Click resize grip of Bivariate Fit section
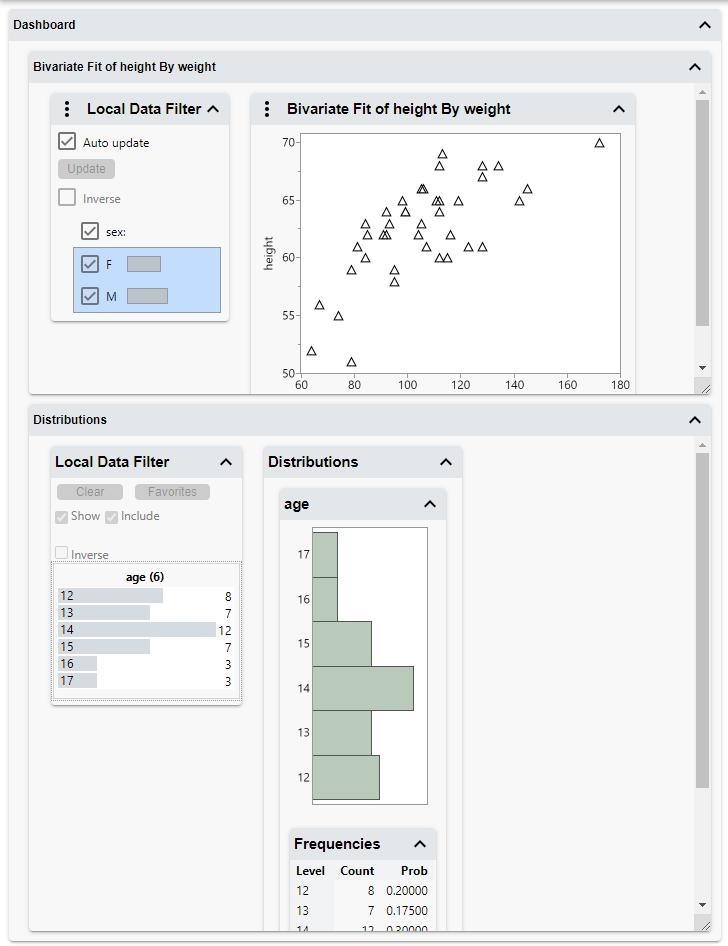 tap(703, 387)
